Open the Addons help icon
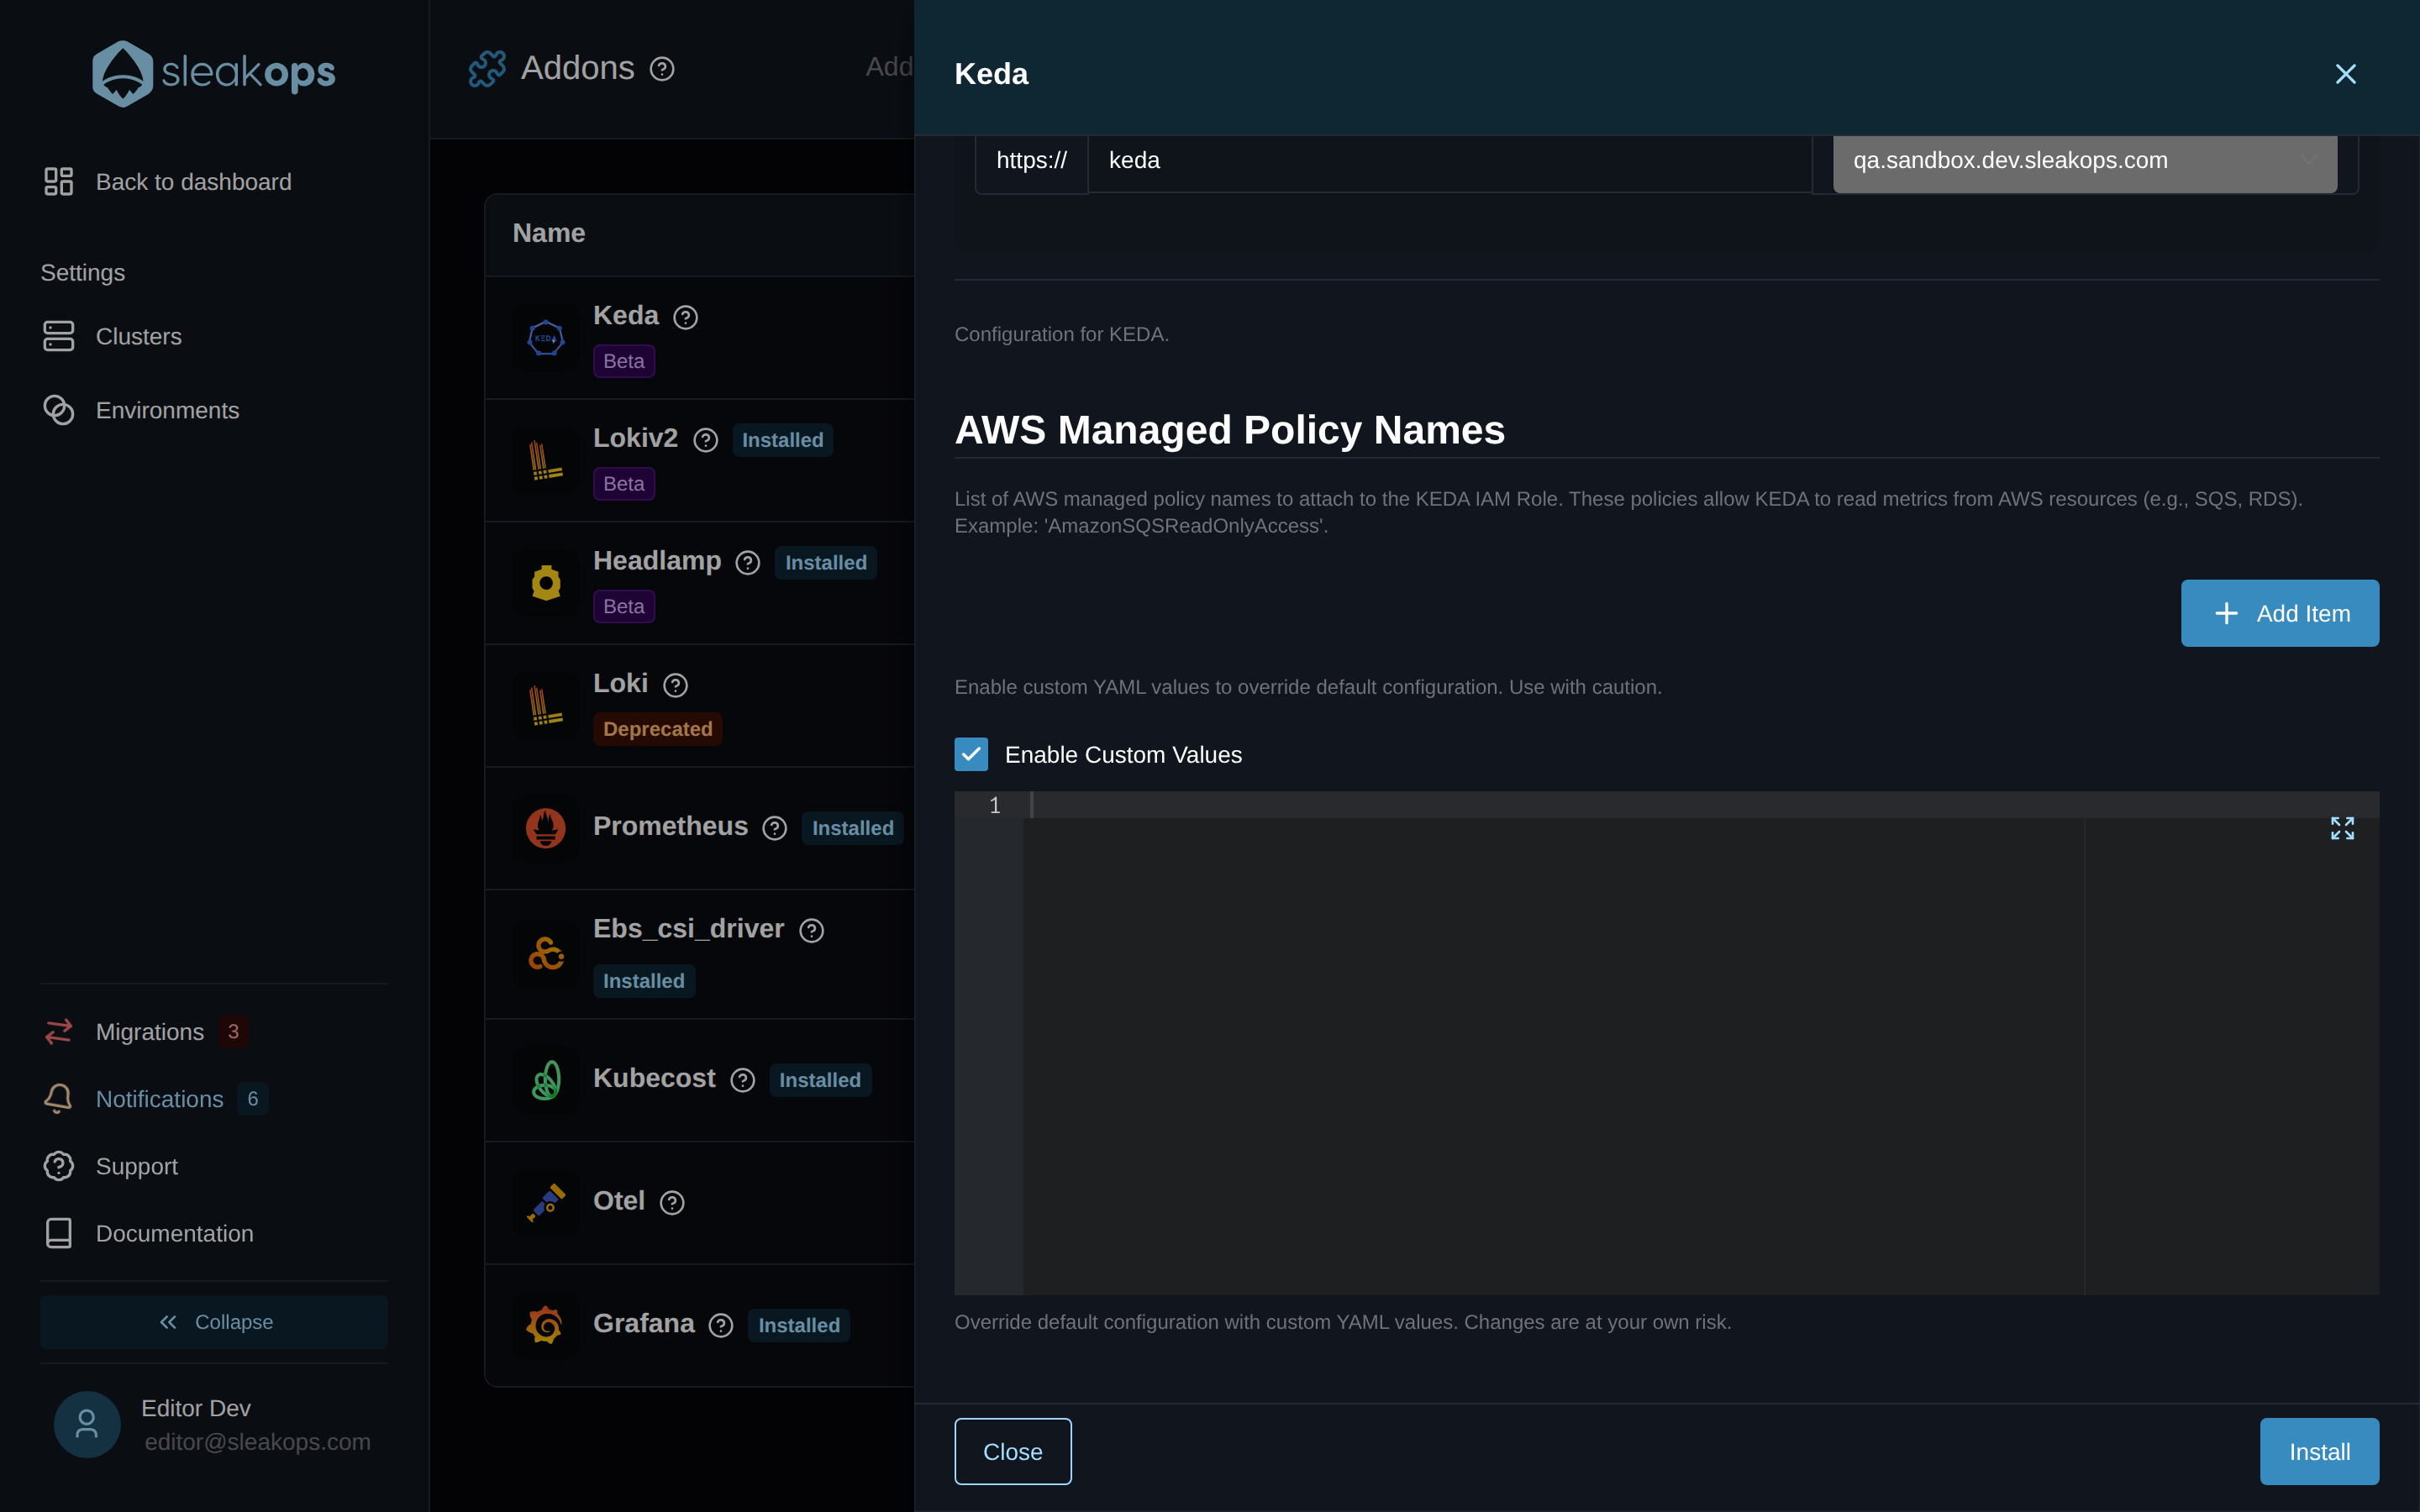The image size is (2420, 1512). tap(662, 69)
